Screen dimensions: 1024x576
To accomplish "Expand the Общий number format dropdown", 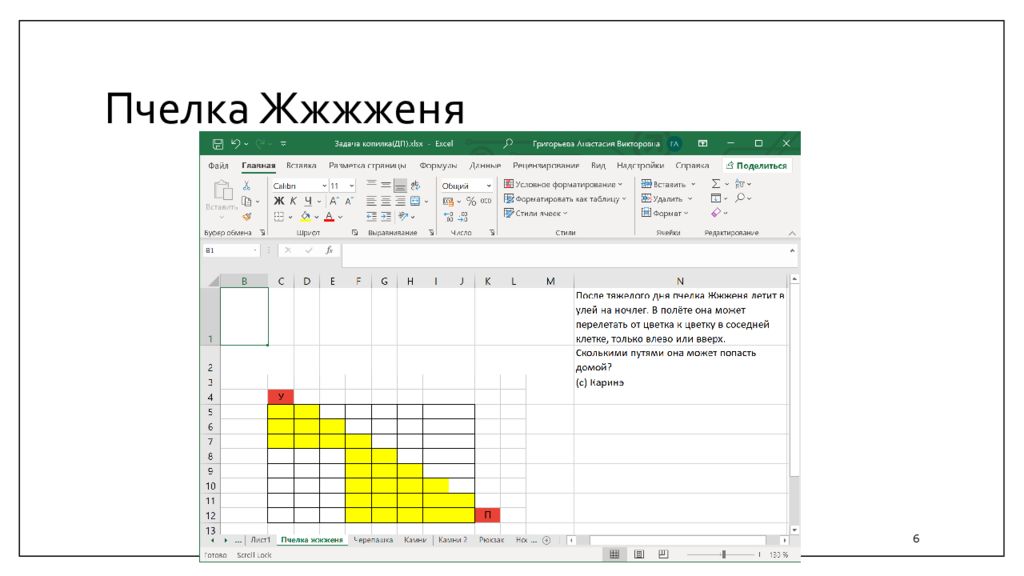I will point(489,186).
